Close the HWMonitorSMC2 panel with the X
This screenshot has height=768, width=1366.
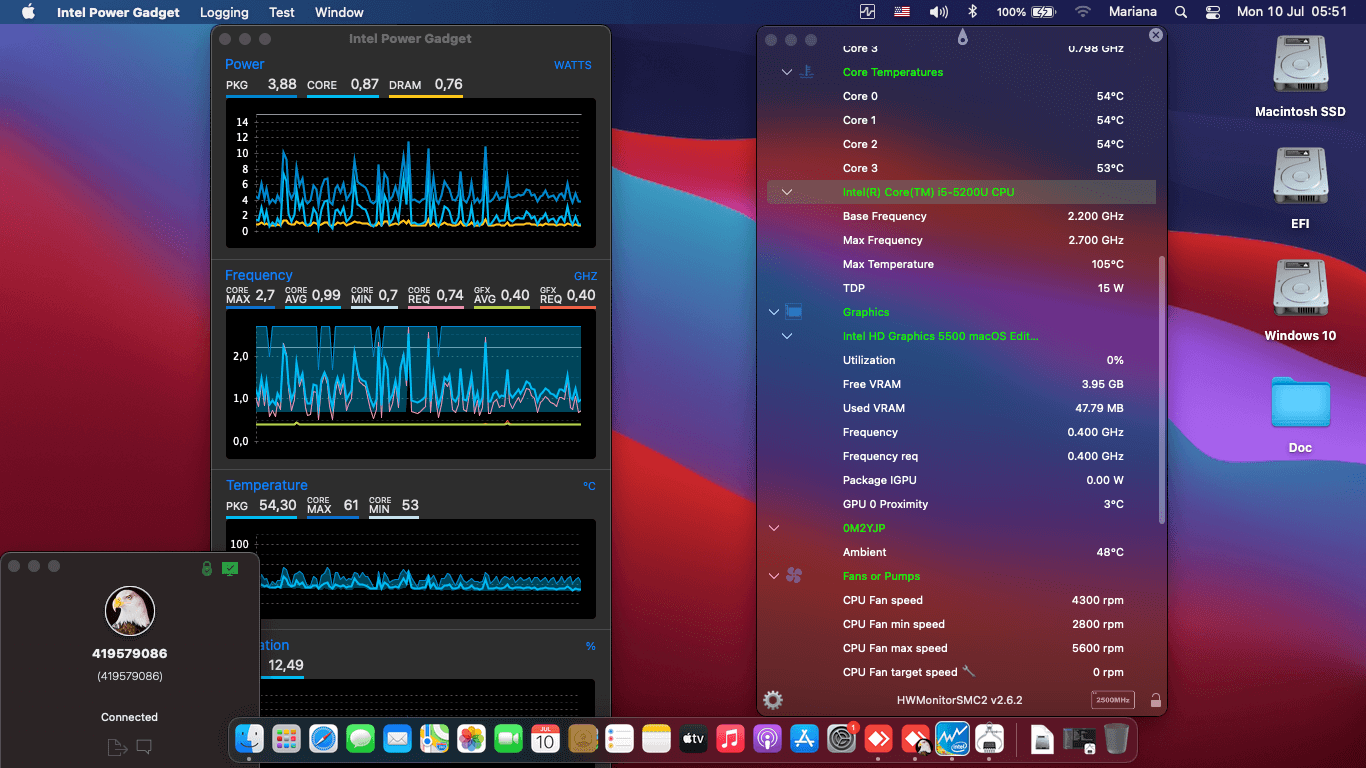1156,35
